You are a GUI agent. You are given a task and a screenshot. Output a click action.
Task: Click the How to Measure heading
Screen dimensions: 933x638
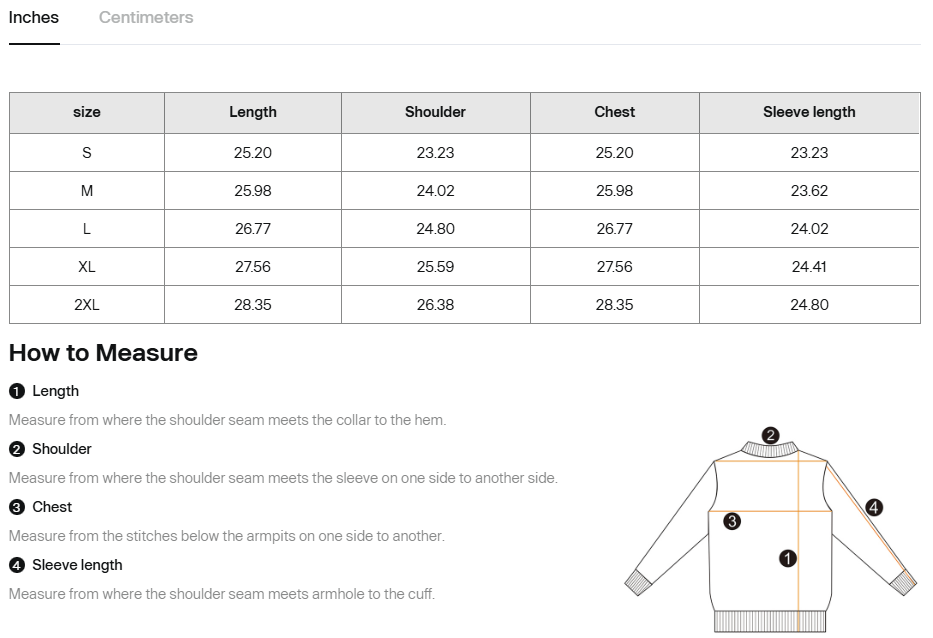pos(103,353)
